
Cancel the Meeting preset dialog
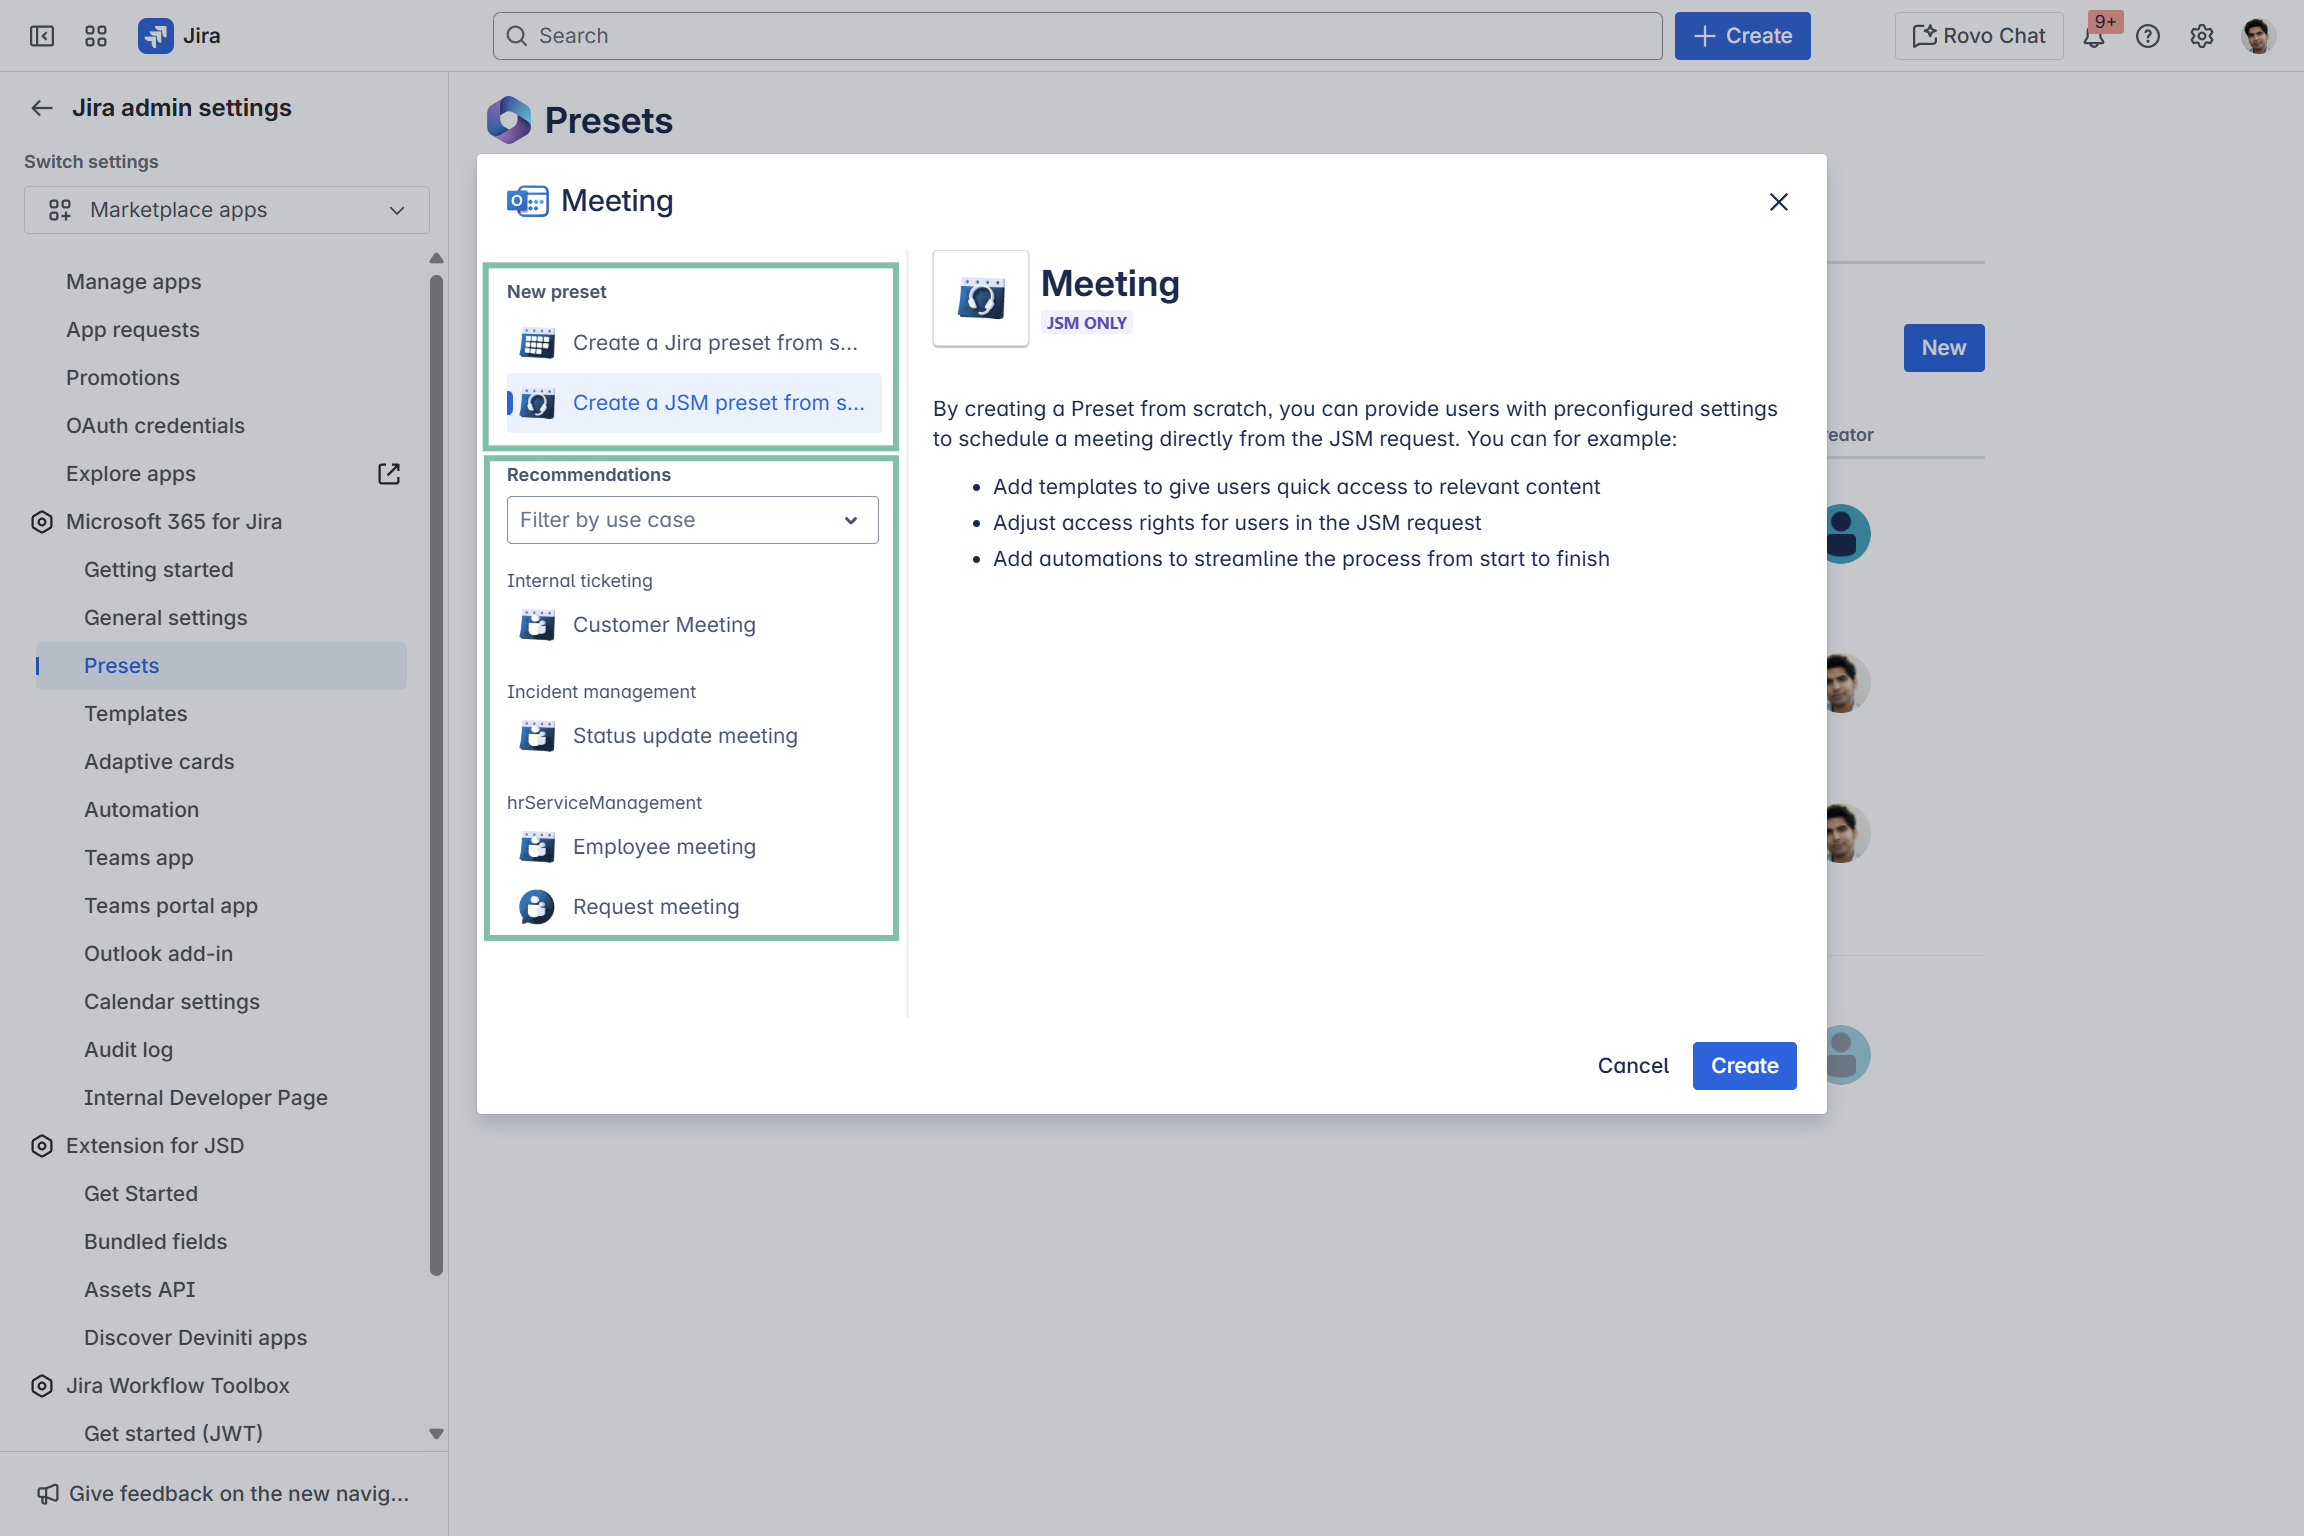tap(1633, 1066)
